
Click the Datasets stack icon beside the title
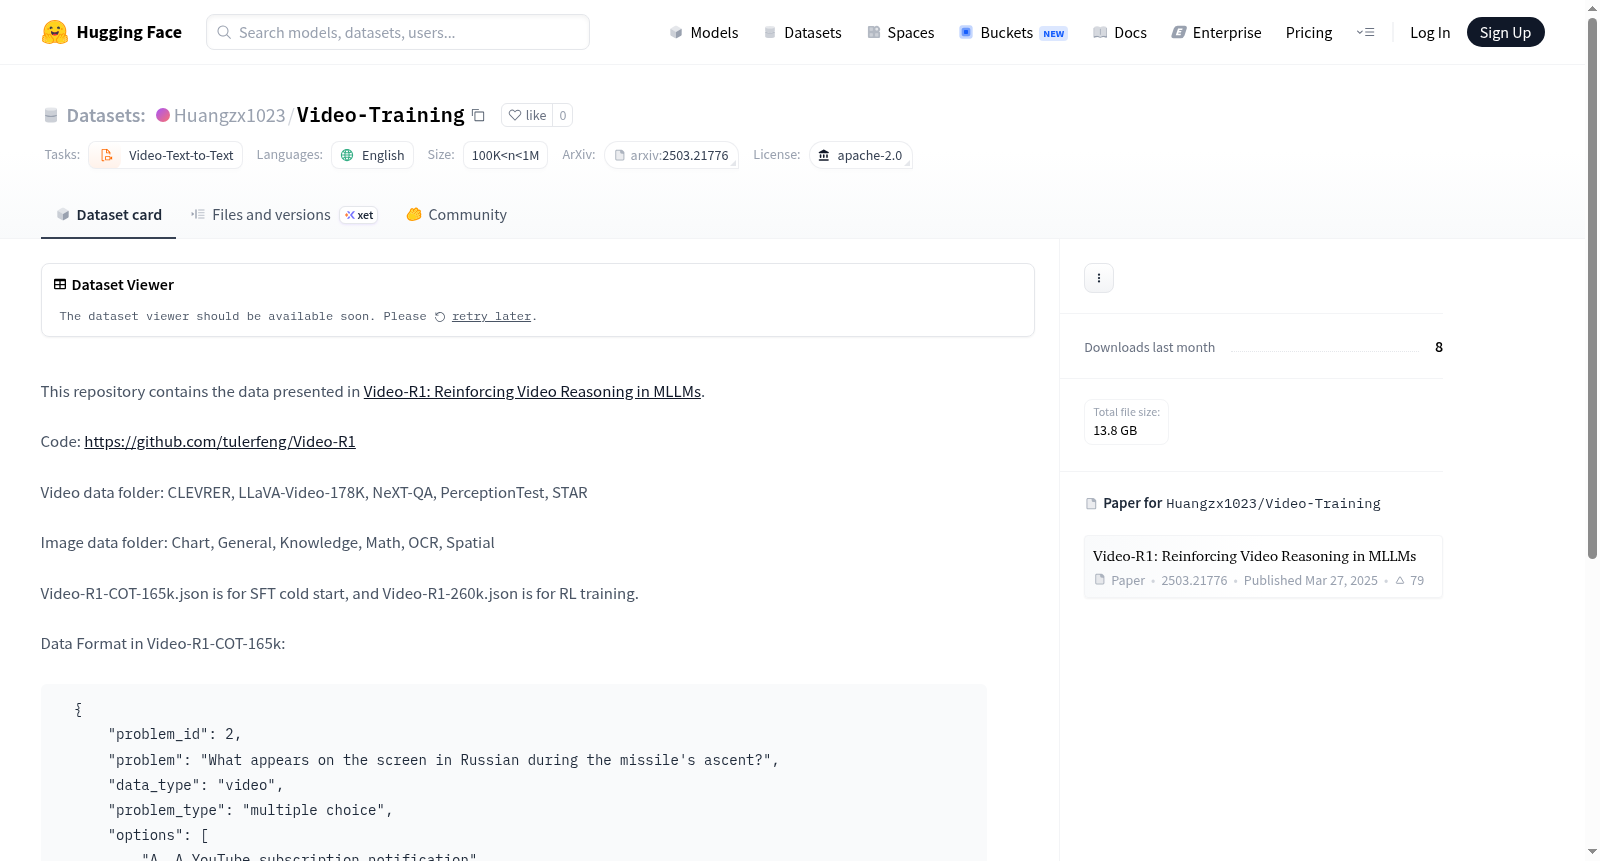coord(51,116)
